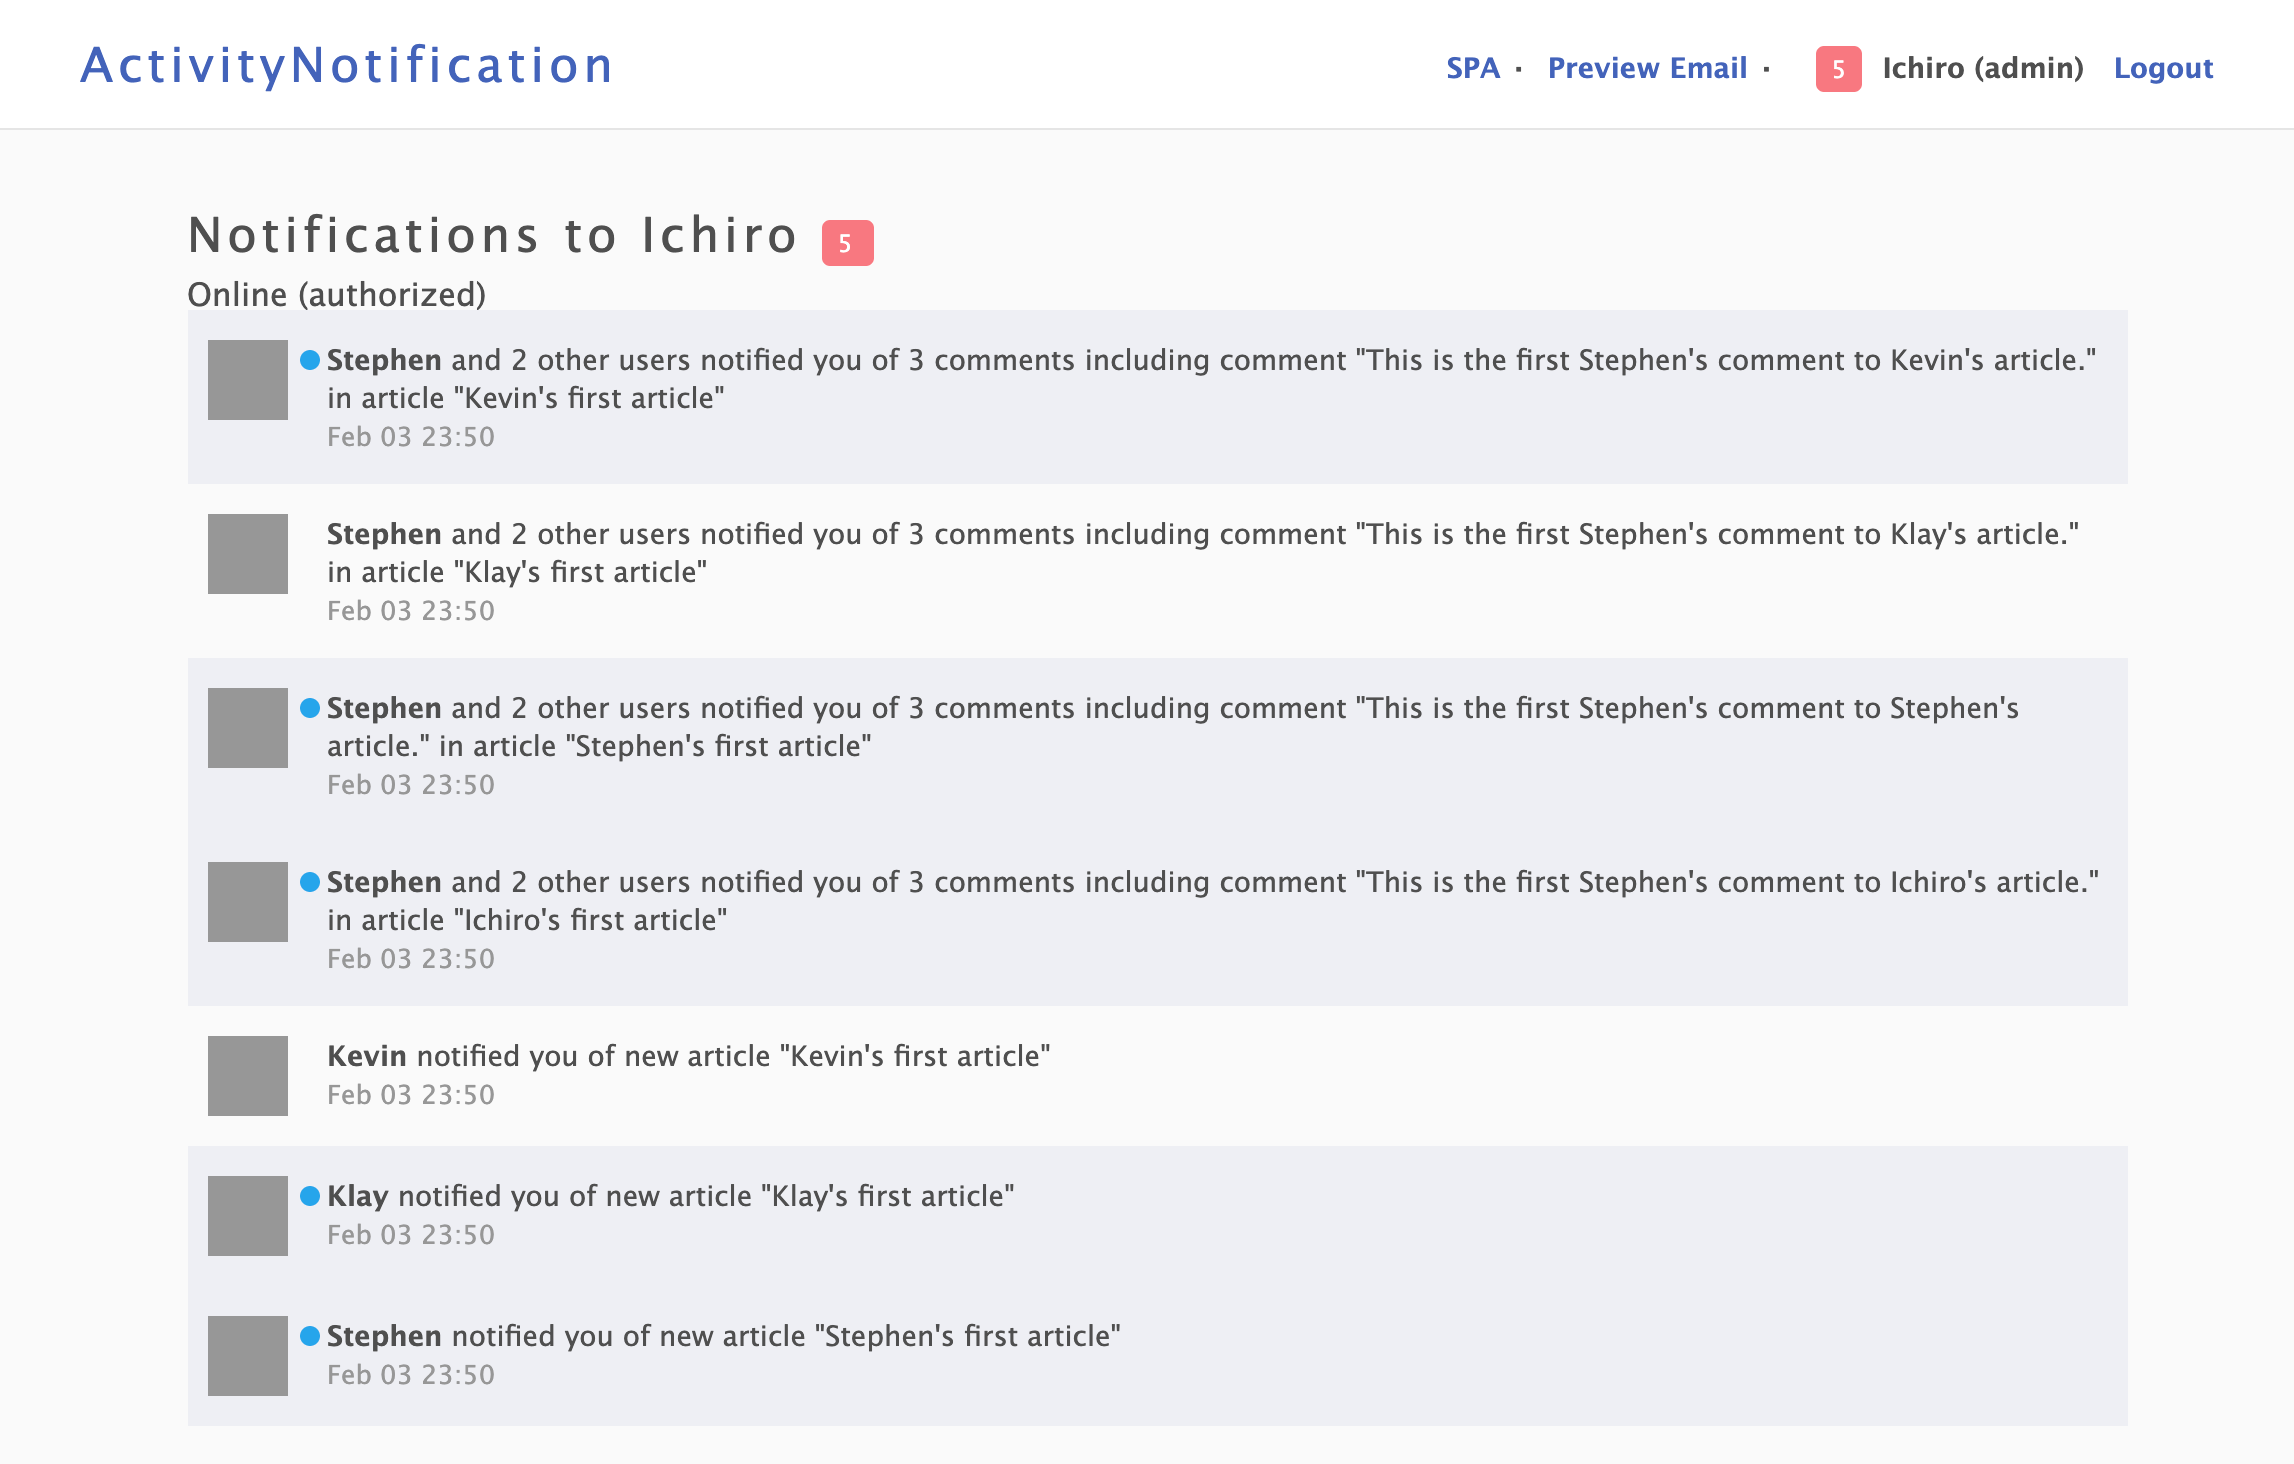
Task: Open the SPA link
Action: pyautogui.click(x=1472, y=68)
